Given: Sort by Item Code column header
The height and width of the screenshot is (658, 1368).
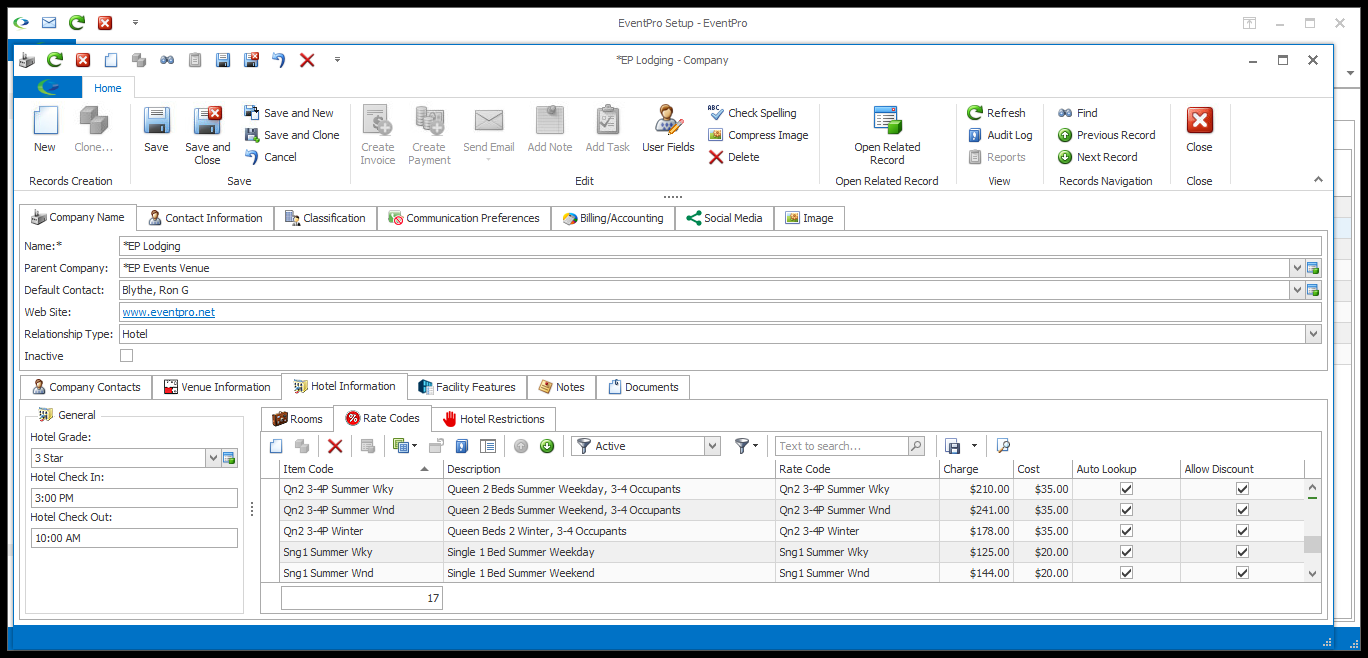Looking at the screenshot, I should point(360,469).
